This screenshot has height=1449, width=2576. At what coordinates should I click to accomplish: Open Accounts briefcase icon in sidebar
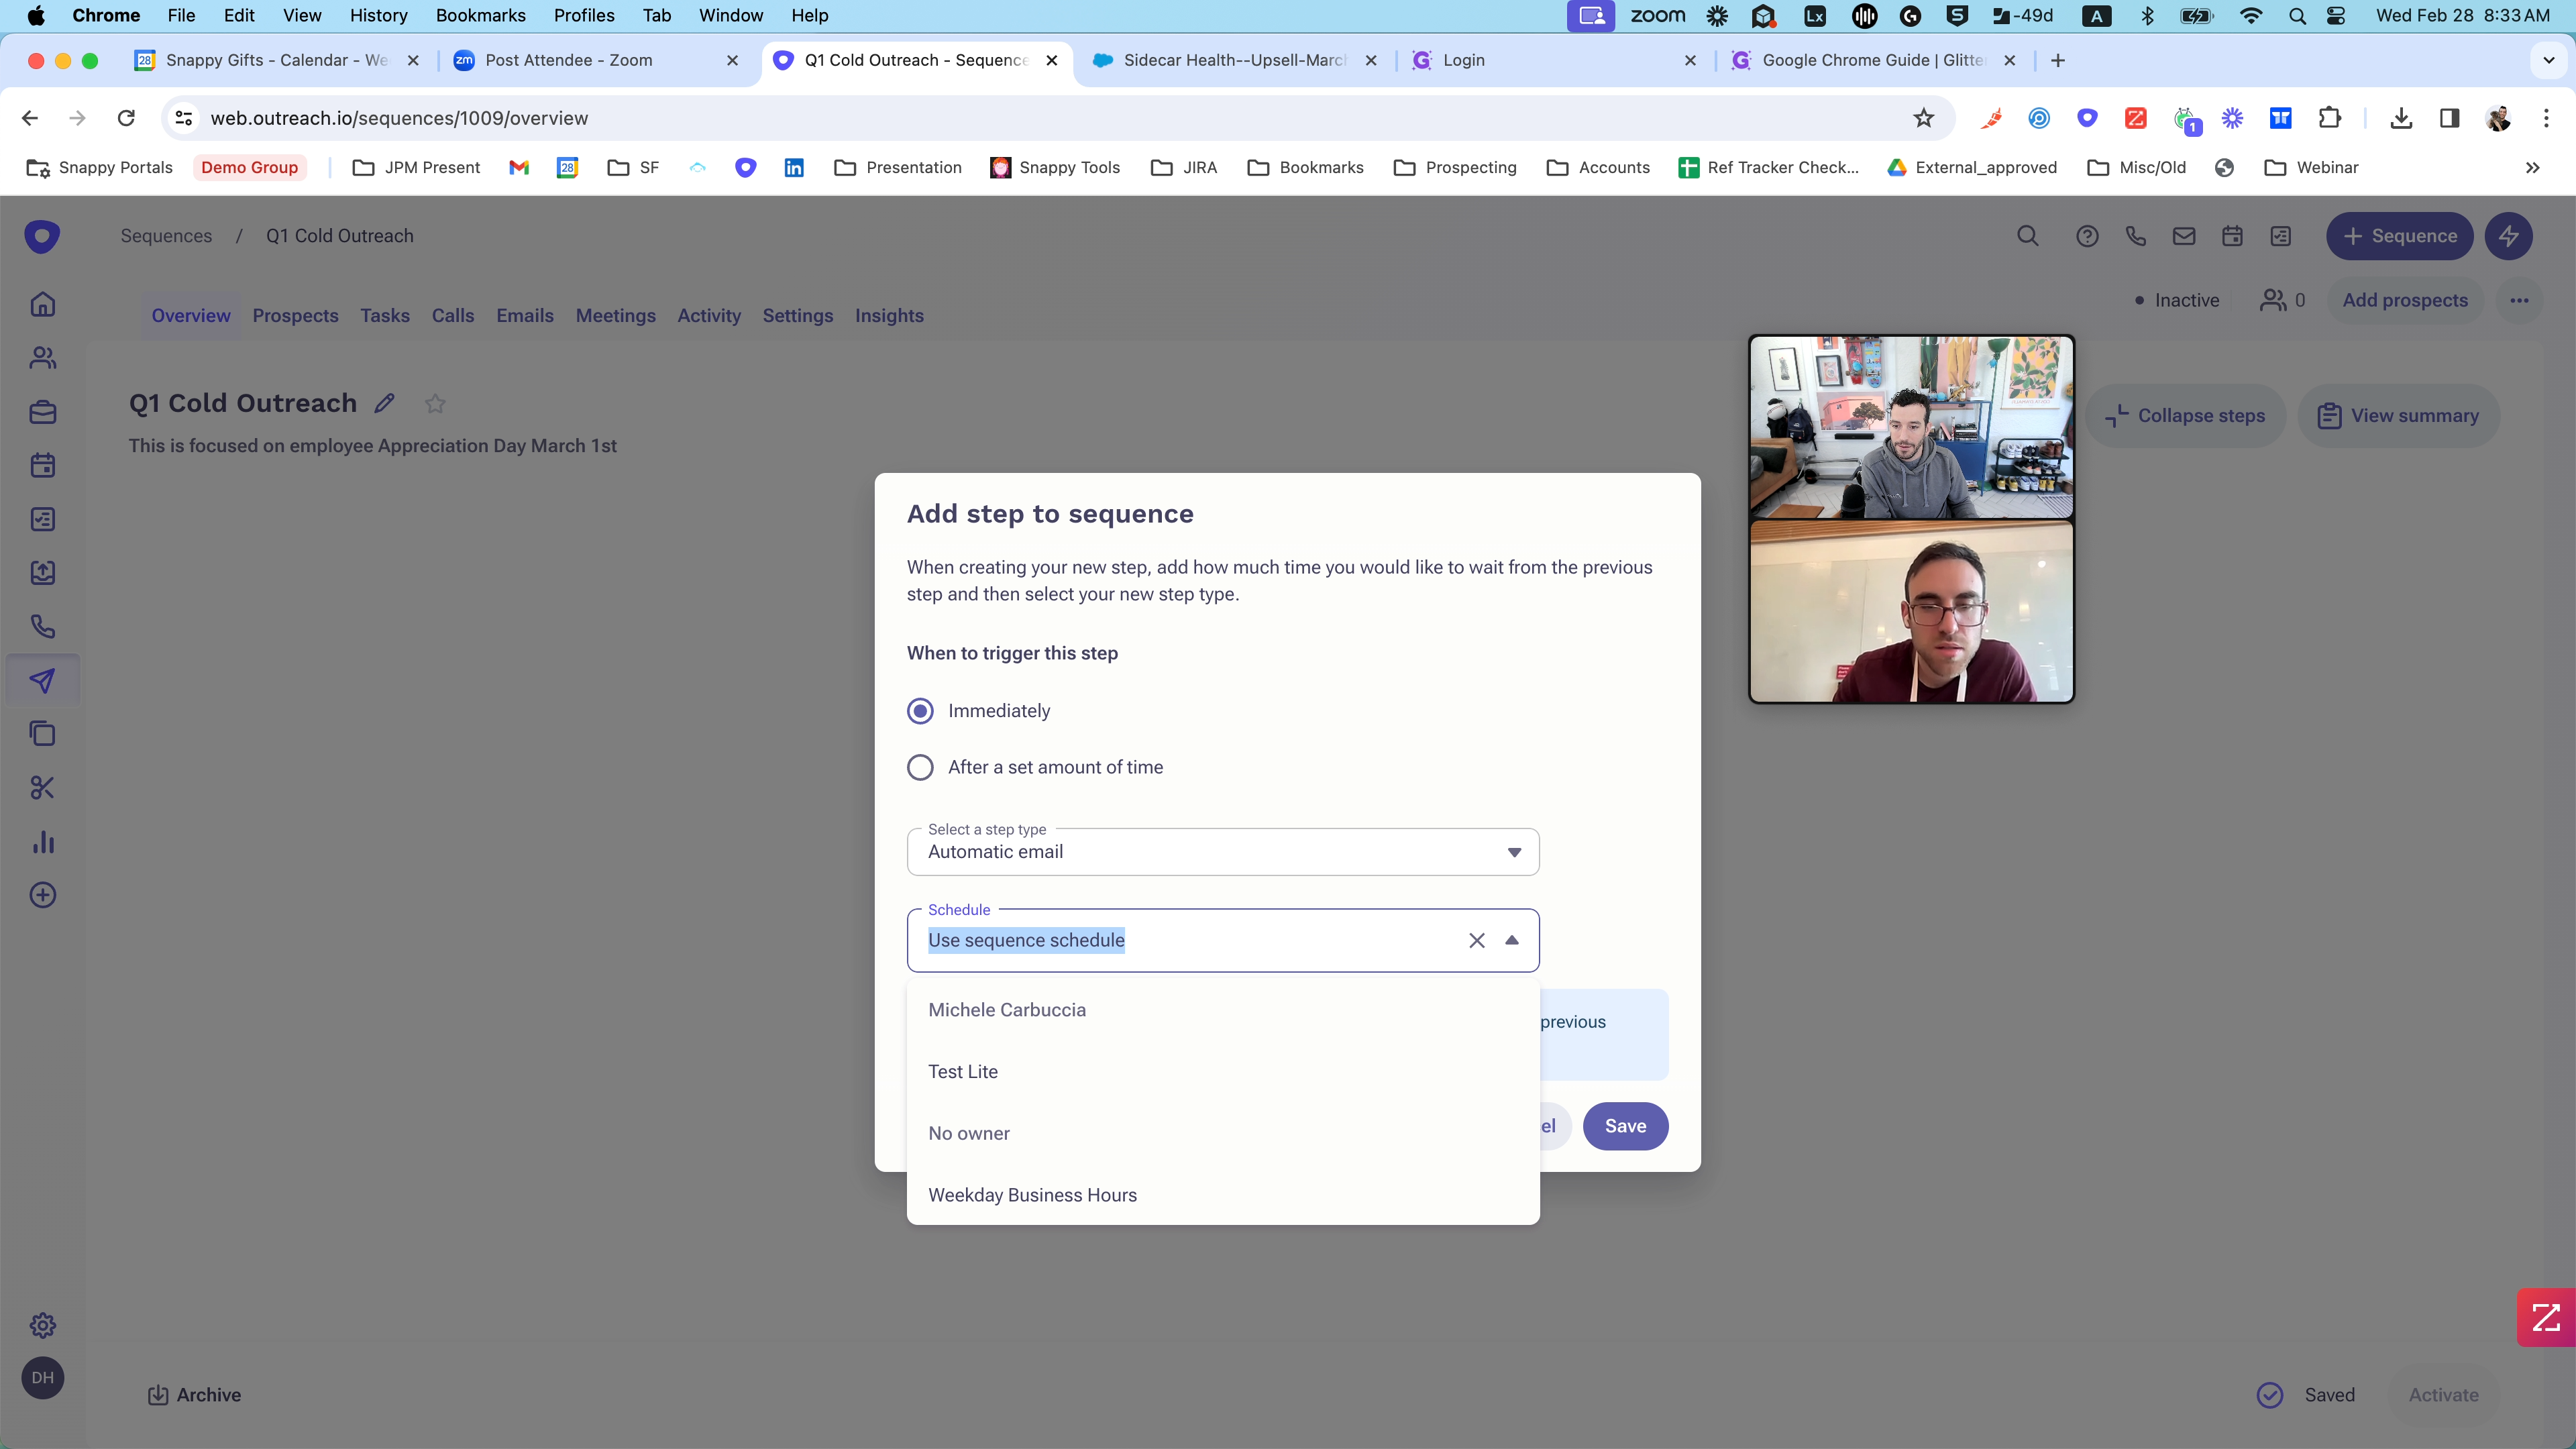coord(42,412)
